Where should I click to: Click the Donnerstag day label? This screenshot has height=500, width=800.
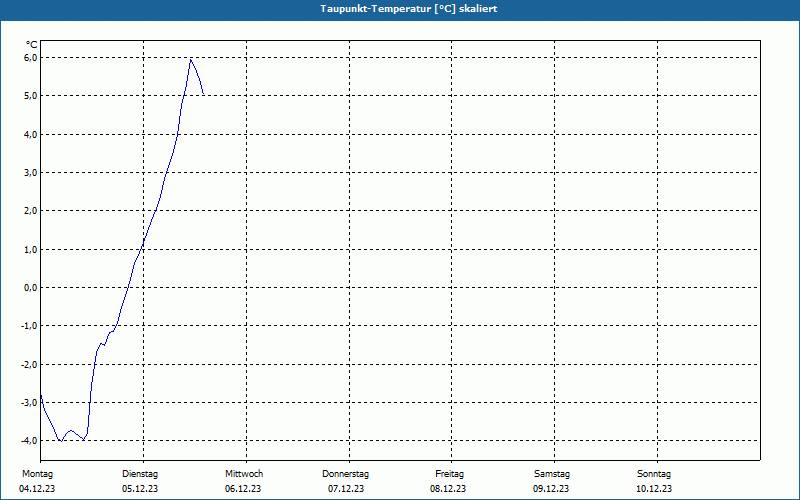coord(345,474)
